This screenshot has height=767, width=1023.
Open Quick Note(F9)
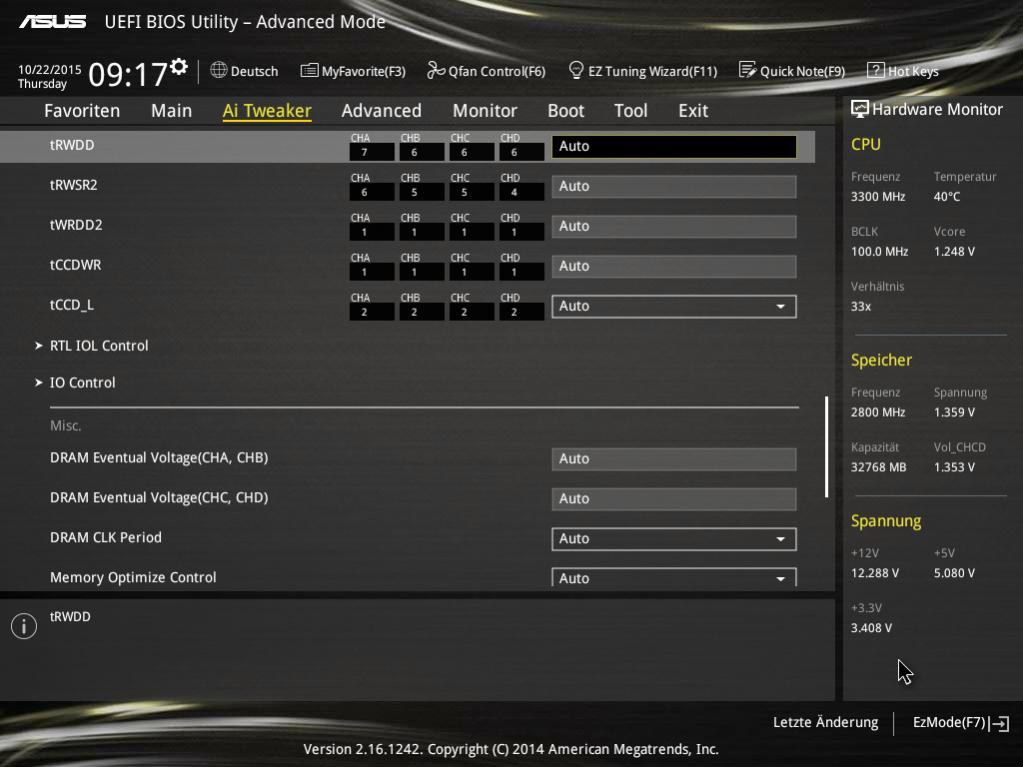(792, 71)
